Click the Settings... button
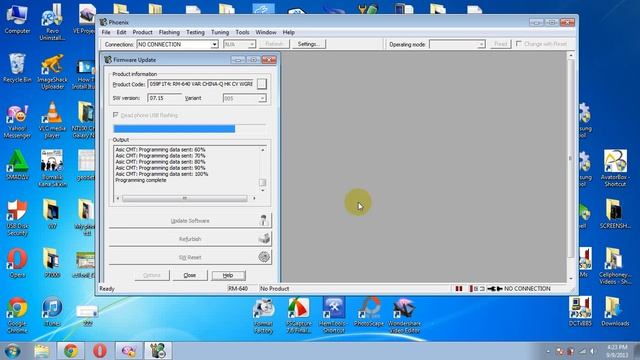 [308, 44]
